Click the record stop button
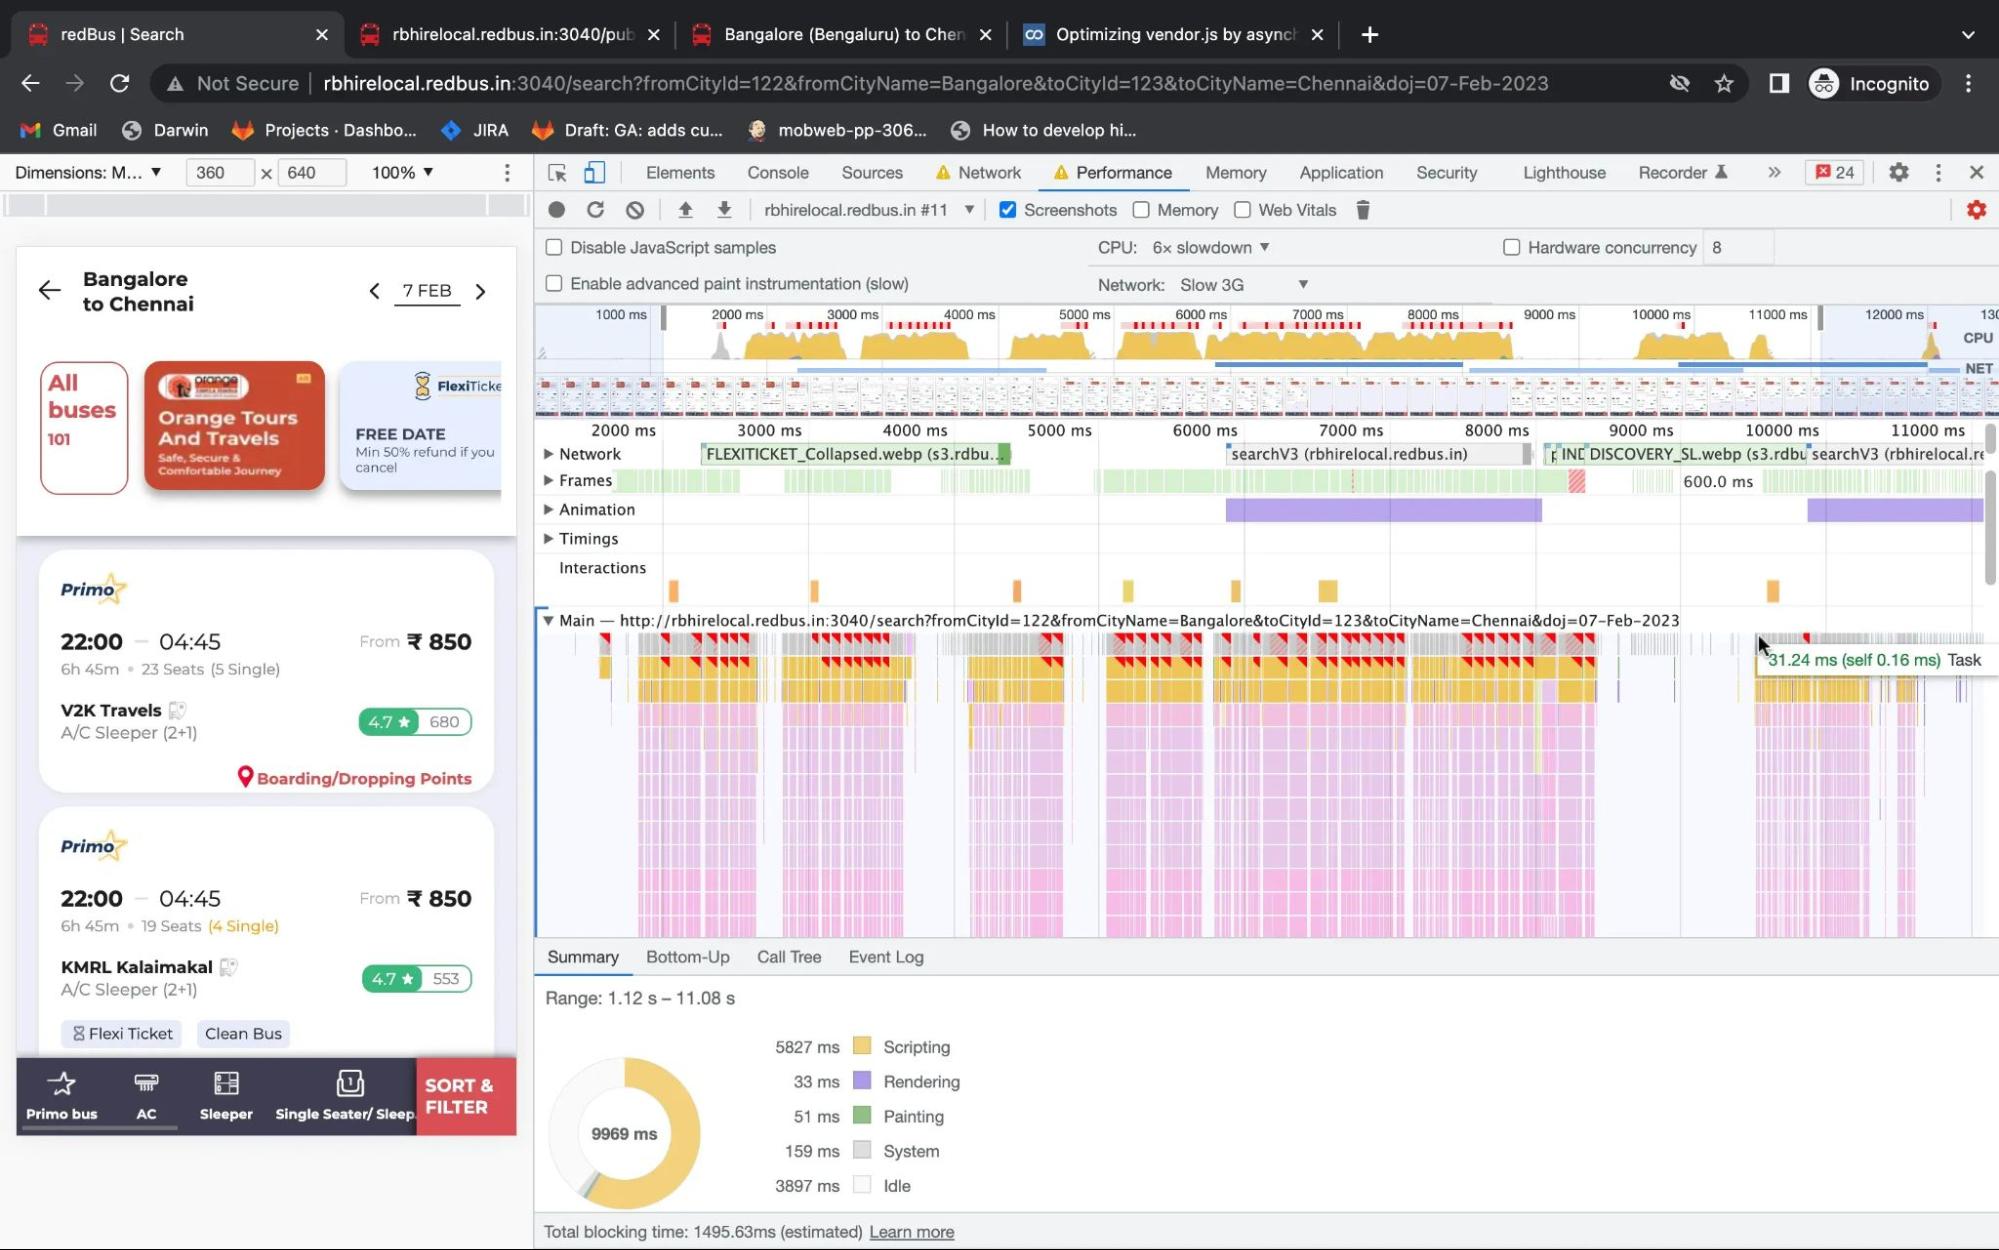The width and height of the screenshot is (1999, 1250). click(x=557, y=209)
